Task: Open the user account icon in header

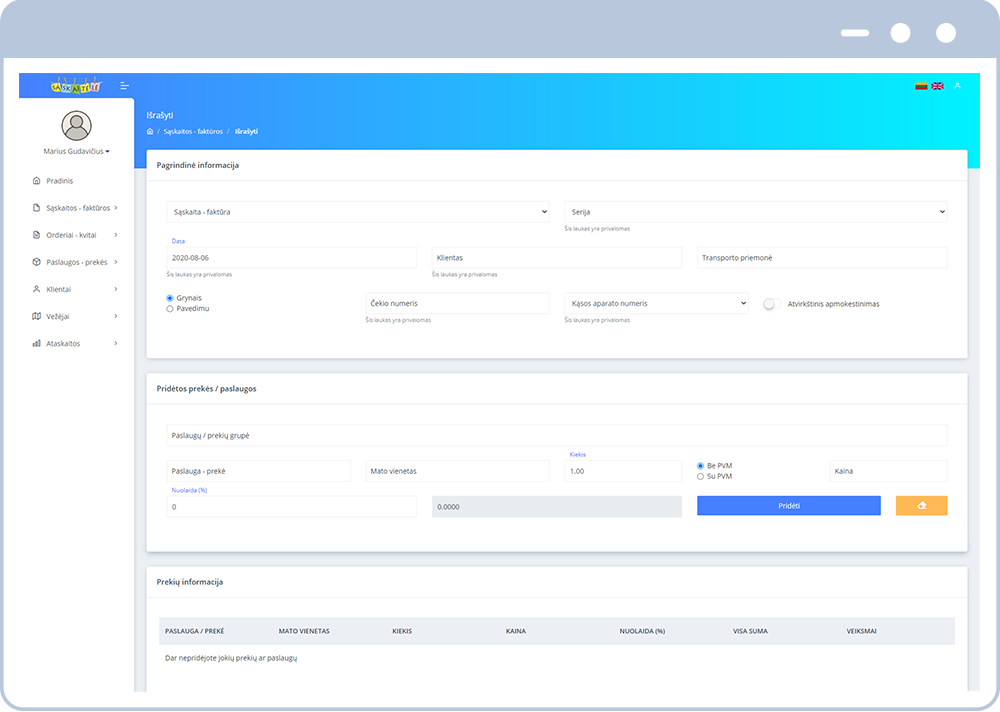Action: click(957, 85)
